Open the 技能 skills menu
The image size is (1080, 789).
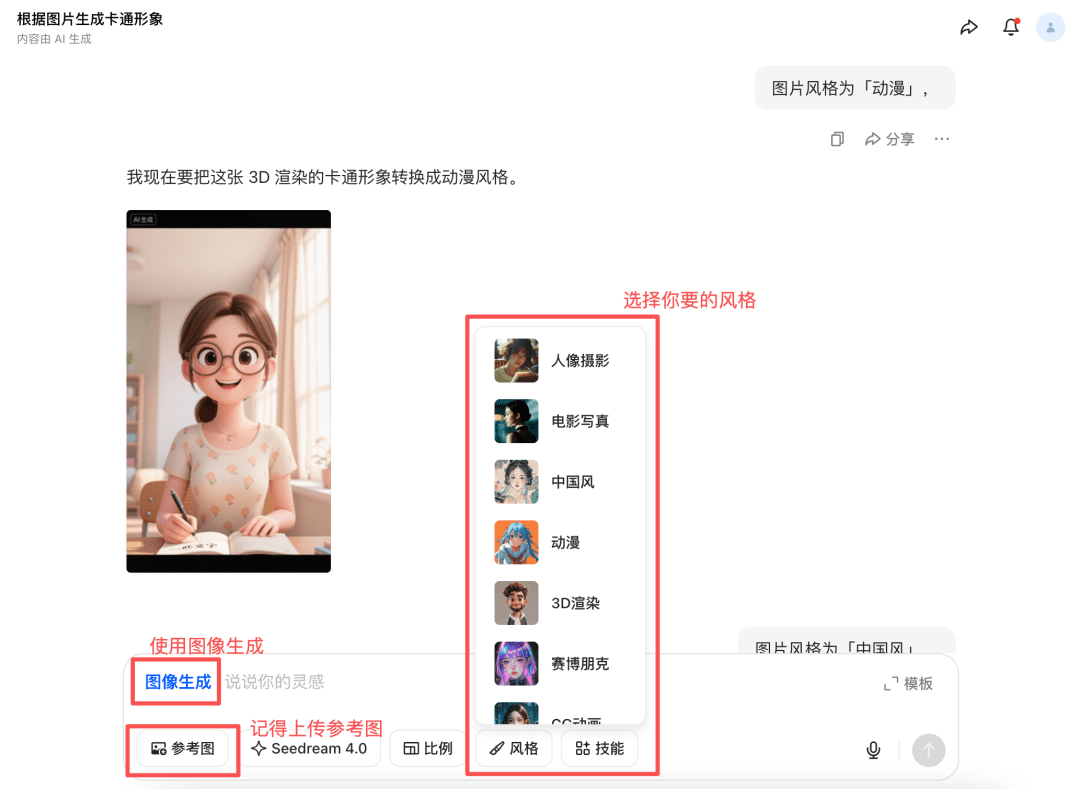click(599, 748)
